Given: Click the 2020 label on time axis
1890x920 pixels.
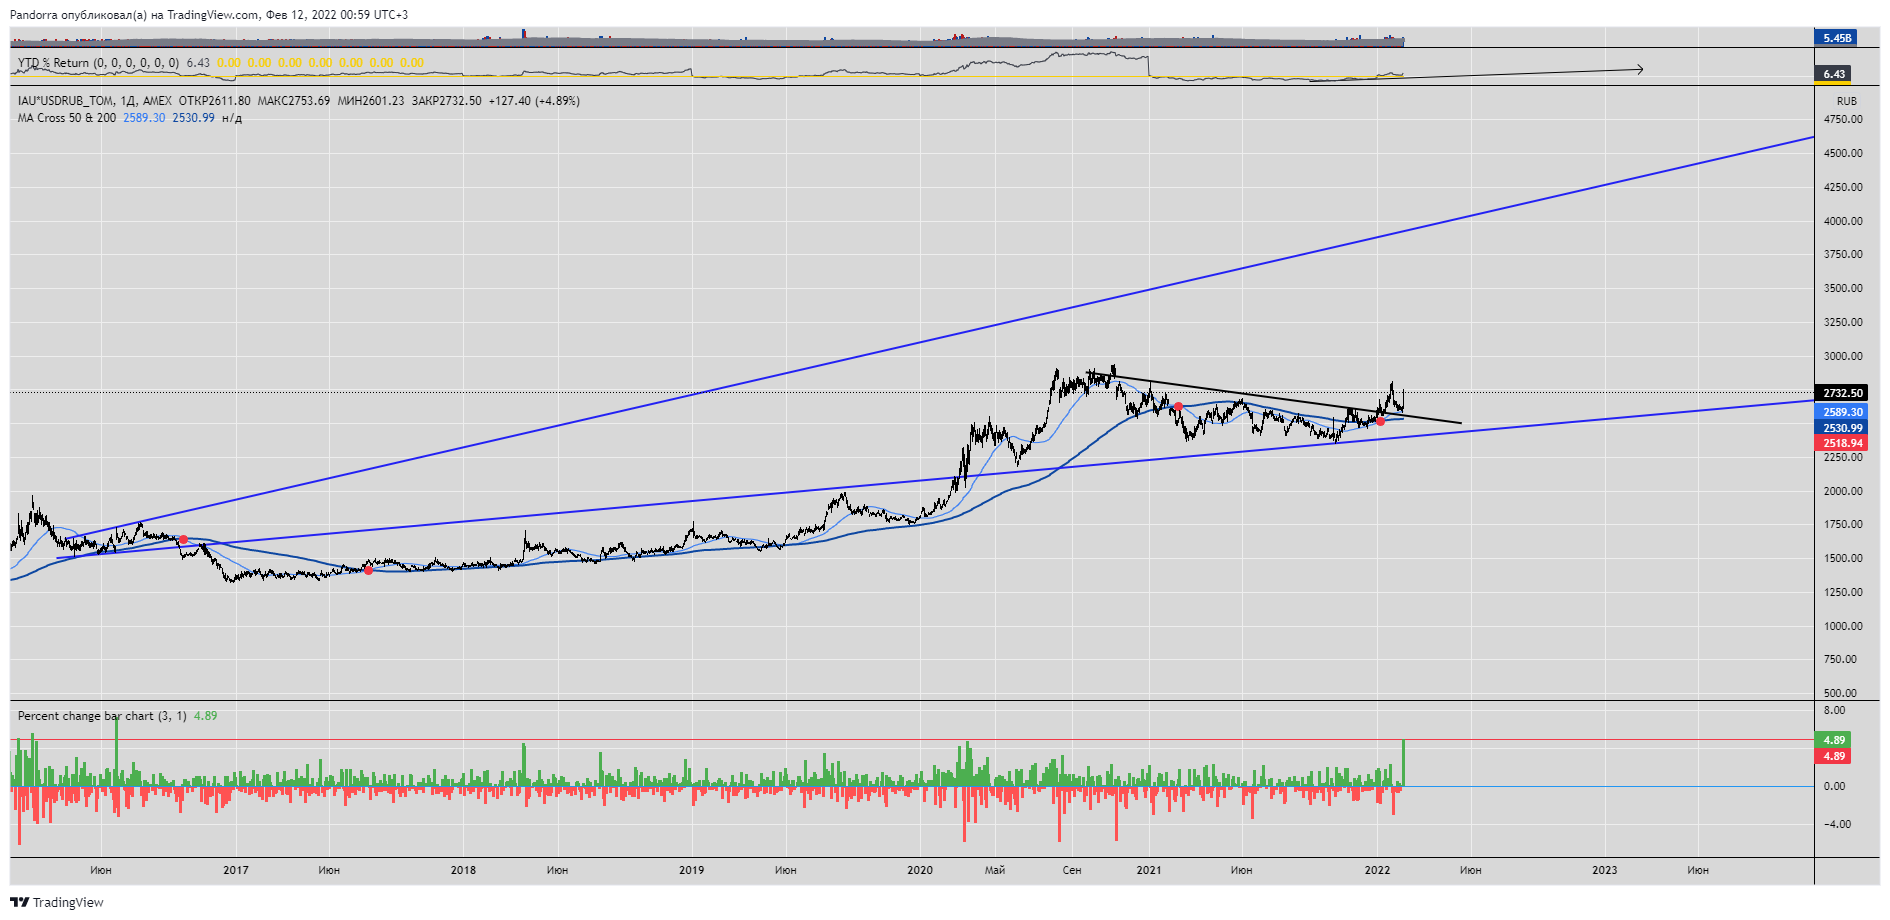Looking at the screenshot, I should [x=920, y=870].
